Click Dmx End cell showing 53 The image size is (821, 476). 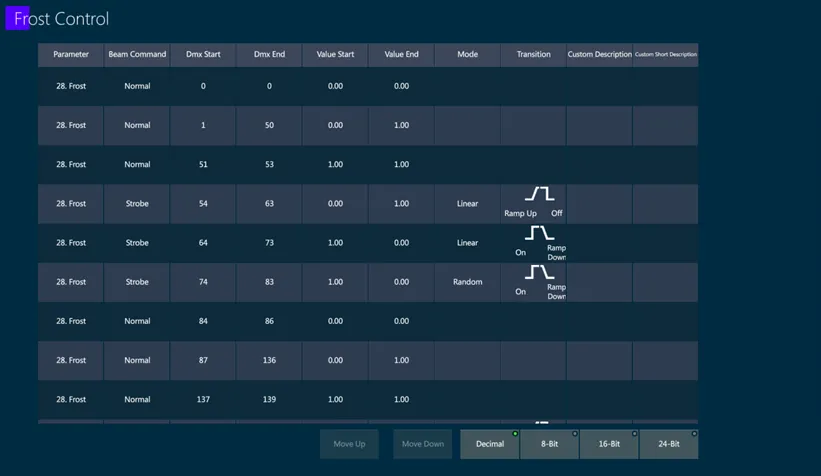(x=269, y=164)
